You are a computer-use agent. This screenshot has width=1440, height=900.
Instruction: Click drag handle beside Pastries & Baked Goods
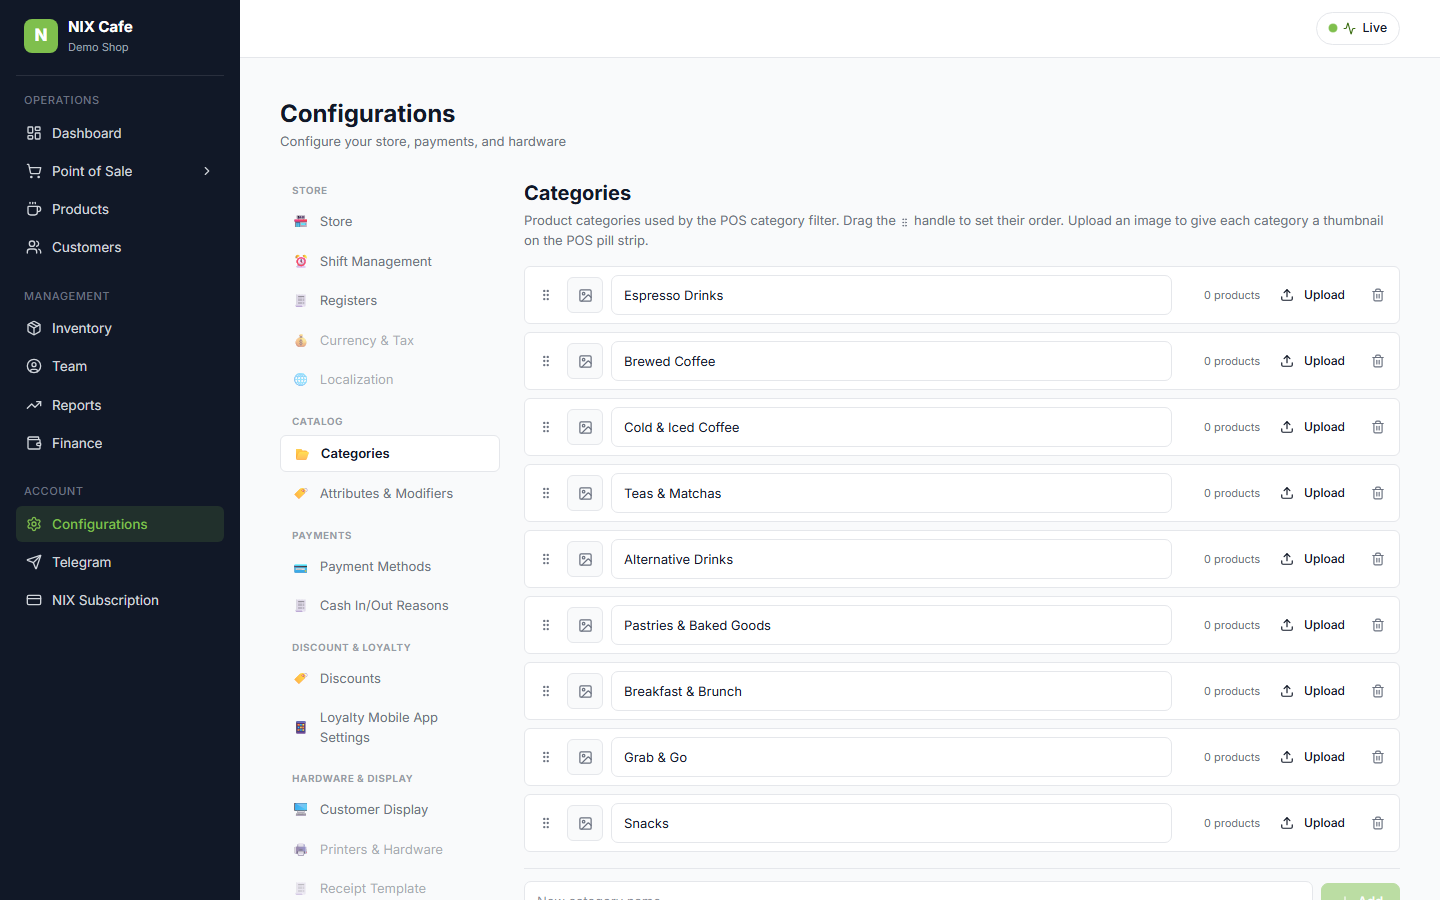point(546,625)
